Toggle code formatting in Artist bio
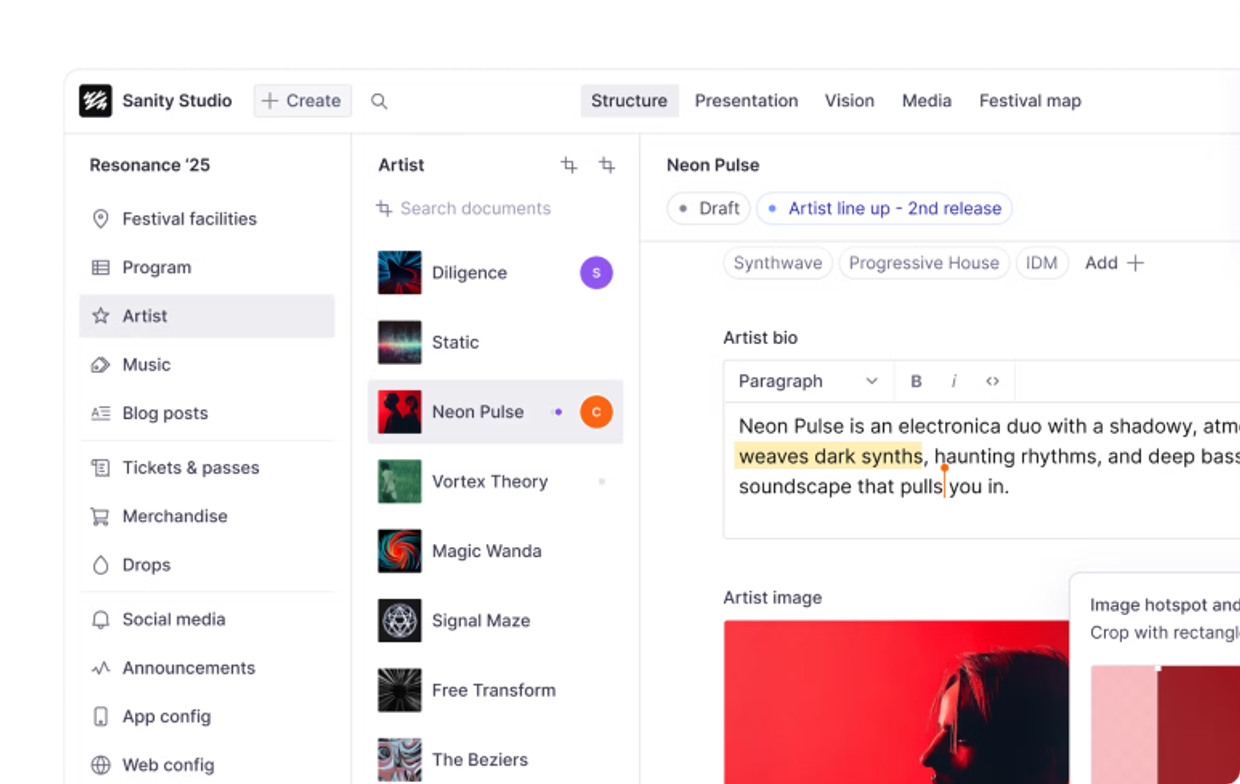1240x784 pixels. pos(992,381)
